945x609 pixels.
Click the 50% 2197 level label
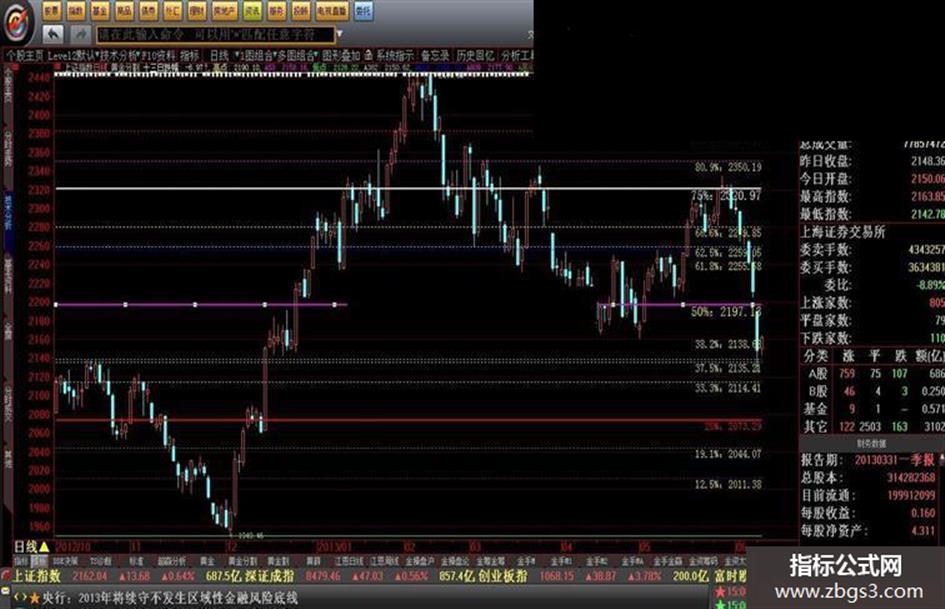coord(726,312)
